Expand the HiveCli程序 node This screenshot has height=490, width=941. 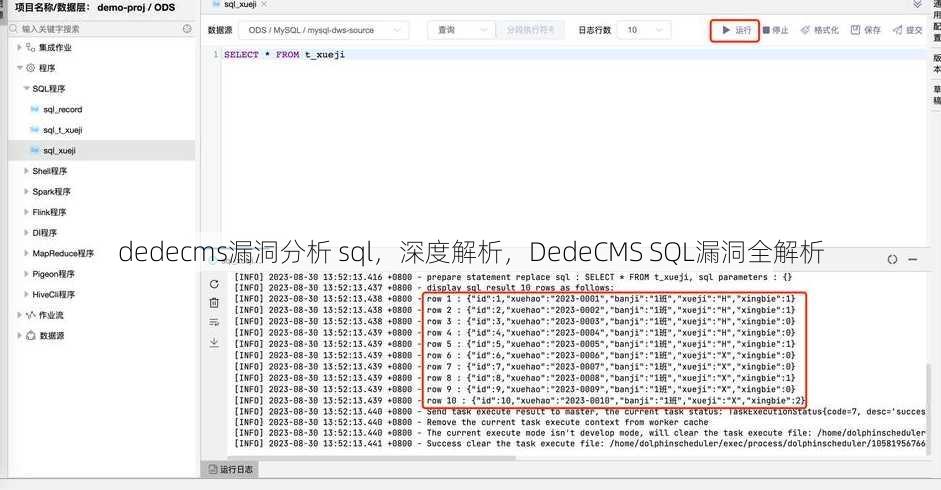point(26,294)
